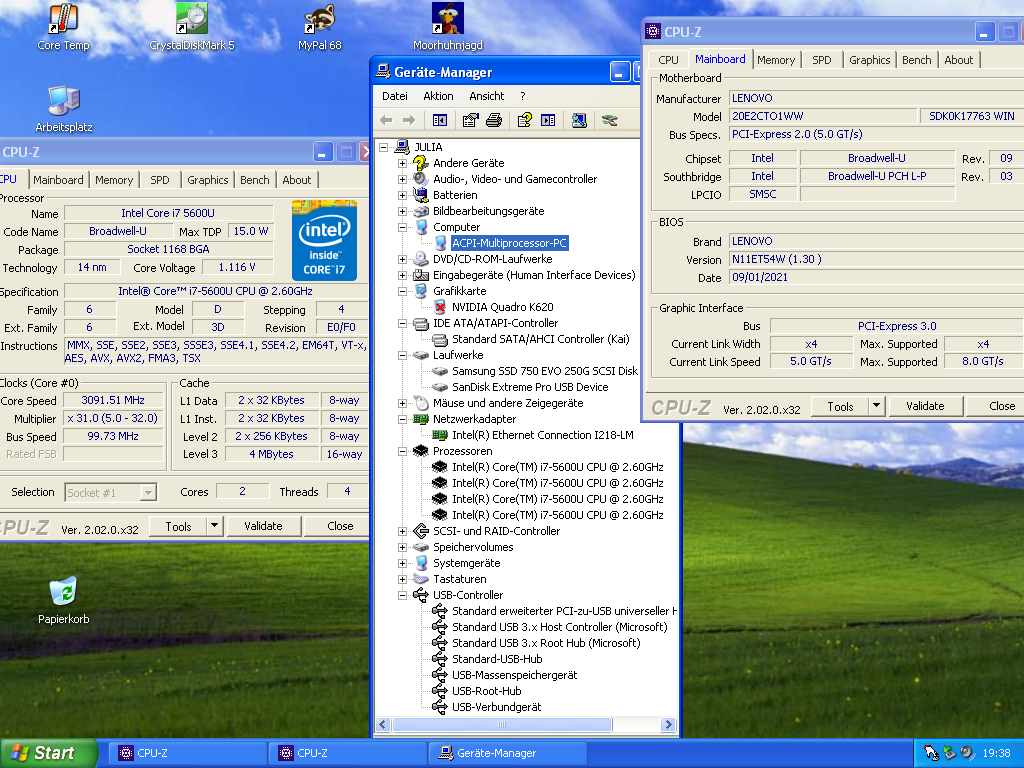Click the Properties icon in Geräte-Manager toolbar
This screenshot has height=768, width=1024.
[470, 121]
